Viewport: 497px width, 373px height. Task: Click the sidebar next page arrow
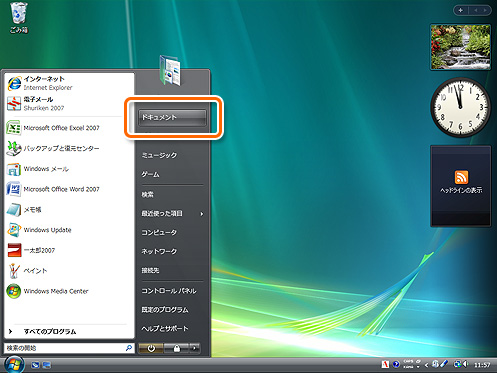click(x=485, y=10)
